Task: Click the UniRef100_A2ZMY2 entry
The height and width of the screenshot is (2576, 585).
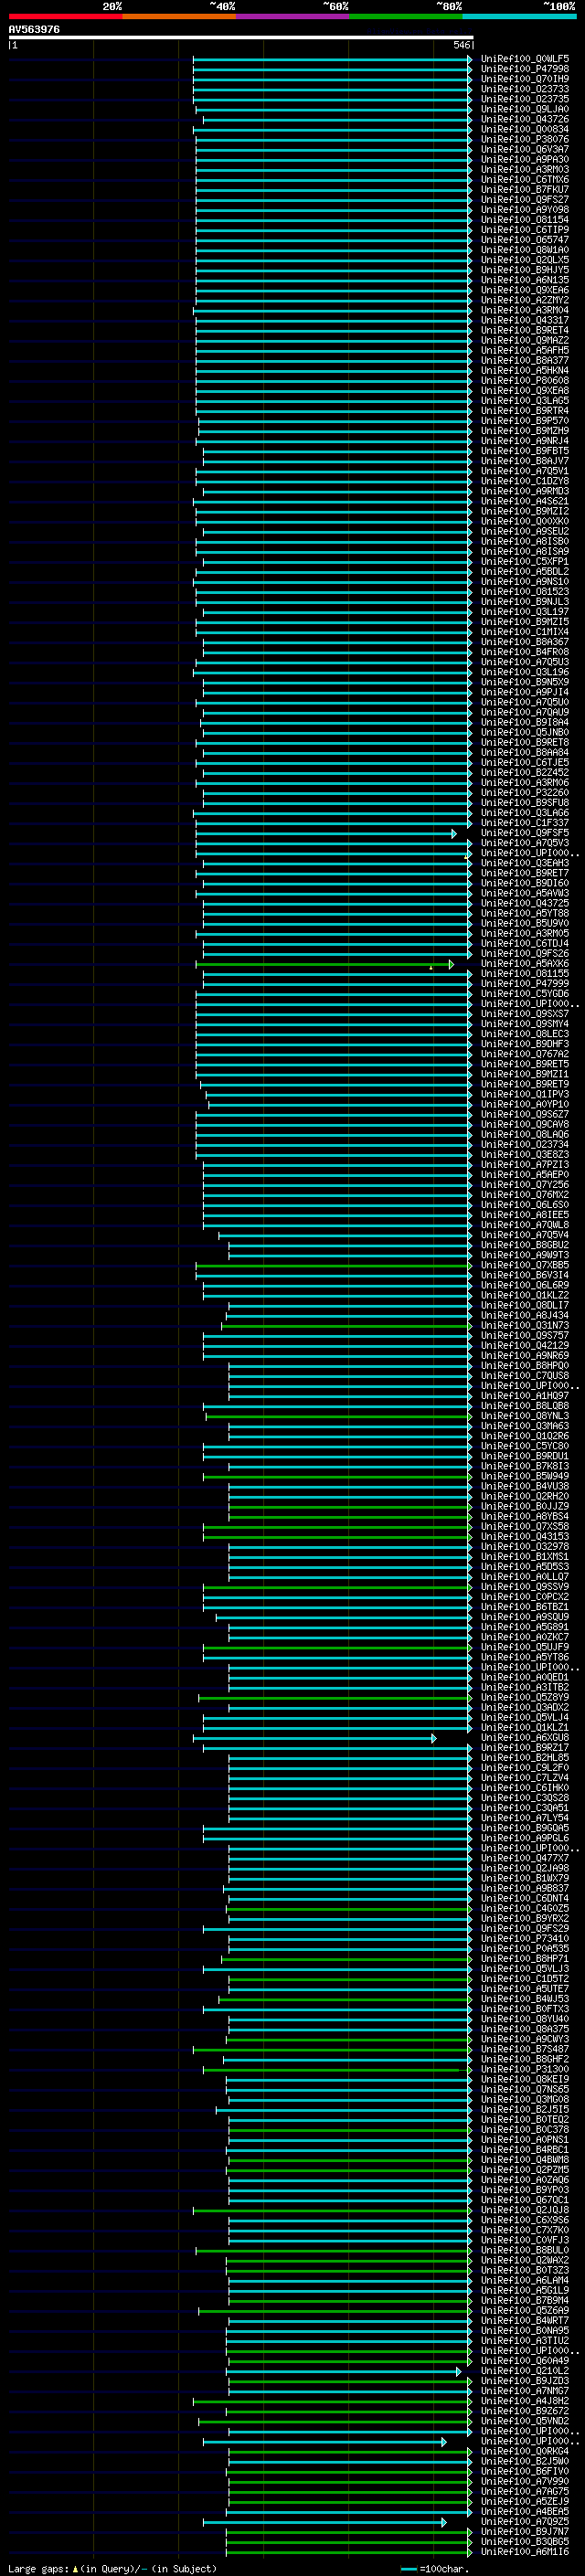Action: (x=525, y=300)
